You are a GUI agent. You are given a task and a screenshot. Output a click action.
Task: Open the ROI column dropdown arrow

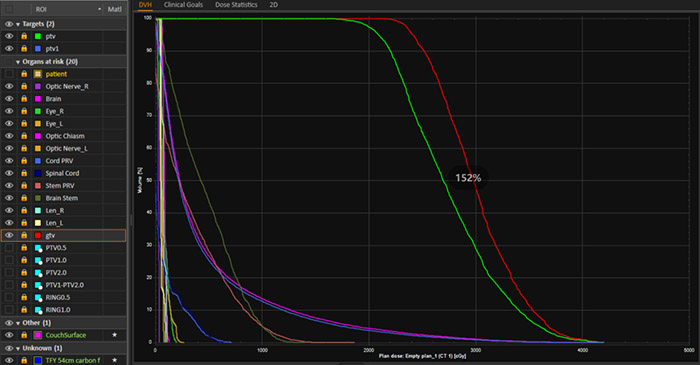pos(99,9)
